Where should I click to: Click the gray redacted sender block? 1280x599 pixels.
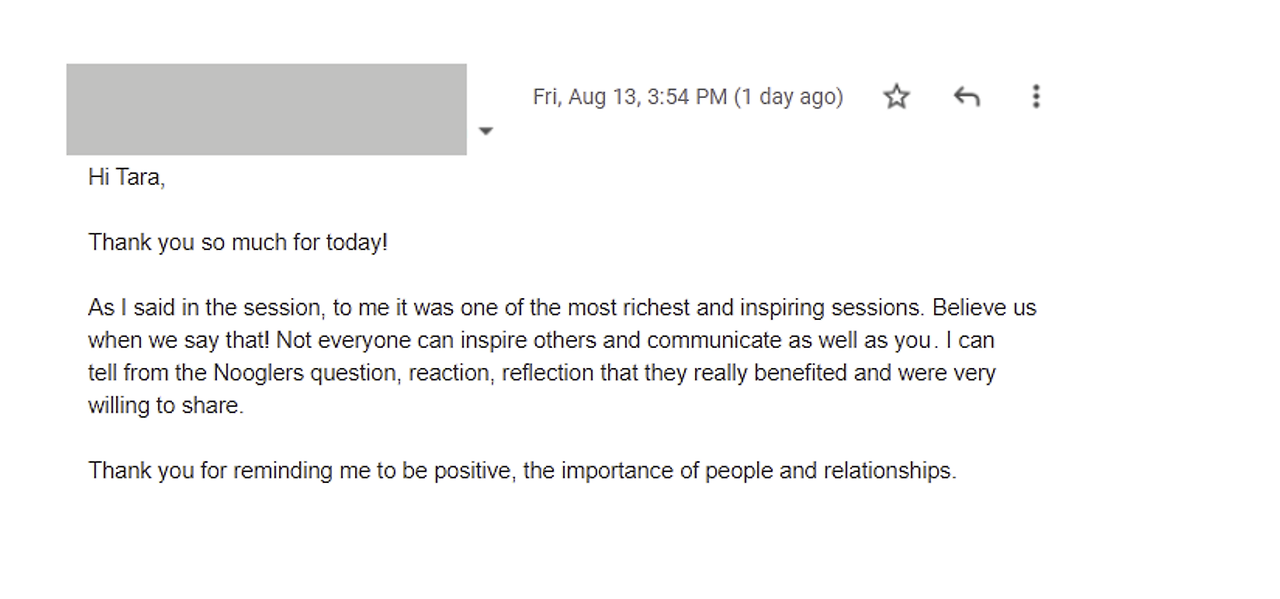[x=266, y=109]
